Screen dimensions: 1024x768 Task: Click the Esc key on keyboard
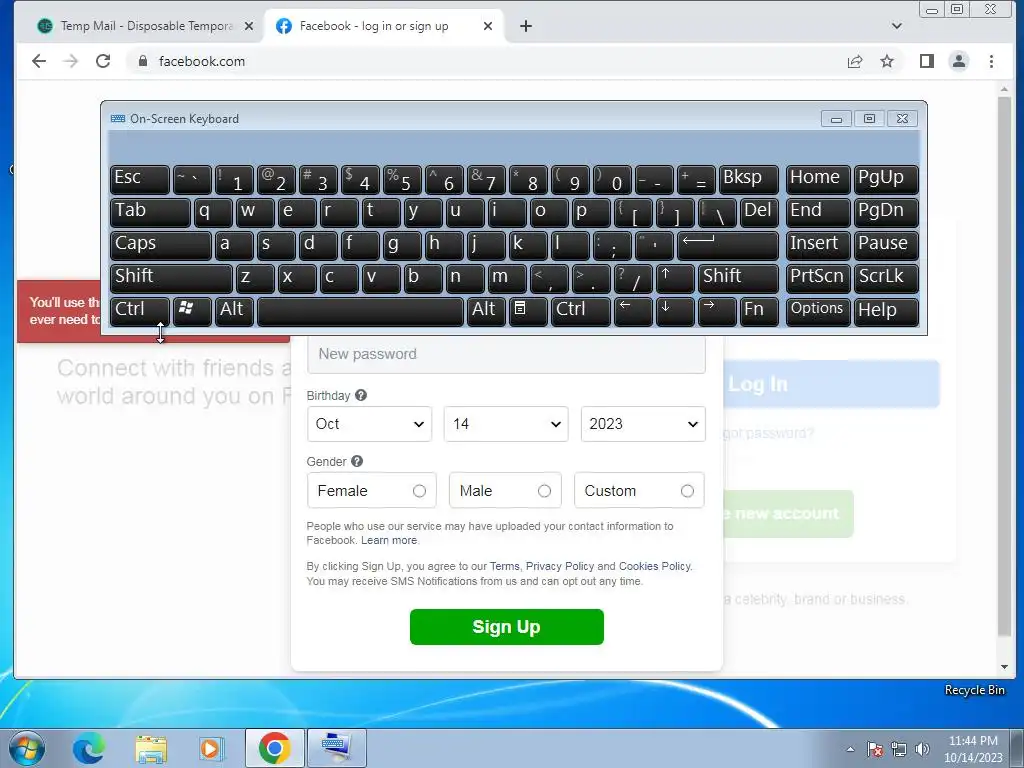140,179
